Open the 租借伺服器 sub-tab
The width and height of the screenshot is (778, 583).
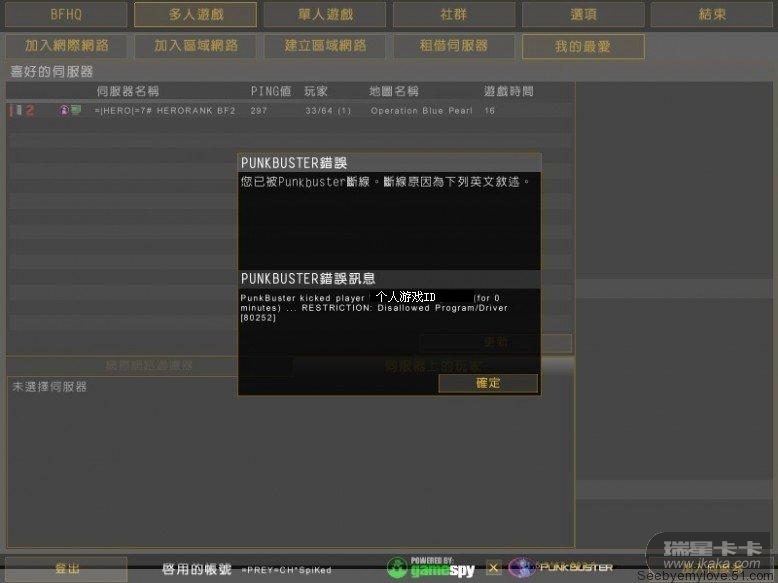point(454,46)
